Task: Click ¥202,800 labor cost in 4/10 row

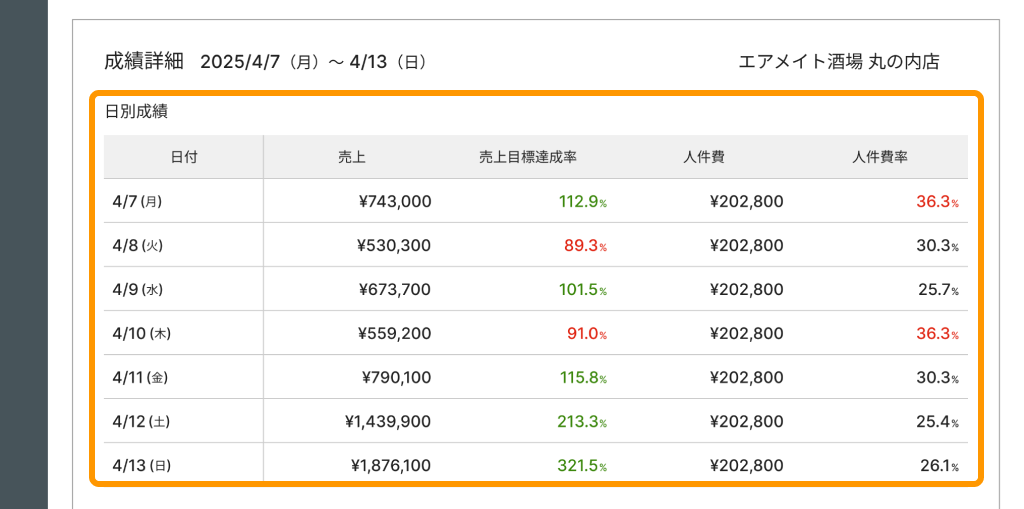Action: pyautogui.click(x=746, y=333)
